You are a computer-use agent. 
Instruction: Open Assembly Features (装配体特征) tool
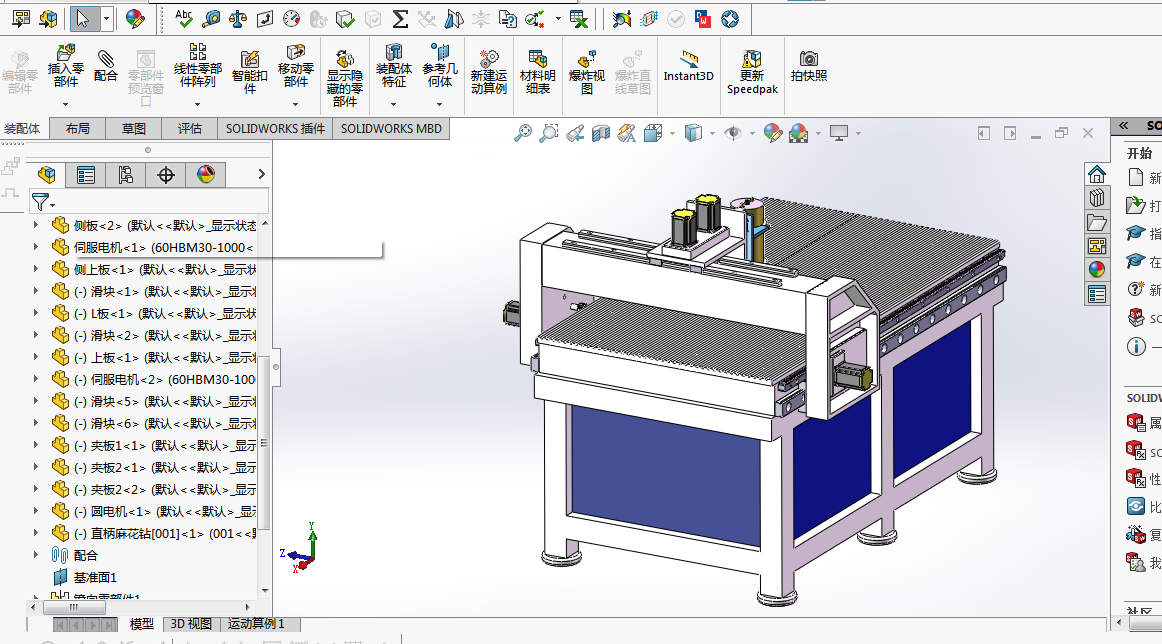point(394,52)
